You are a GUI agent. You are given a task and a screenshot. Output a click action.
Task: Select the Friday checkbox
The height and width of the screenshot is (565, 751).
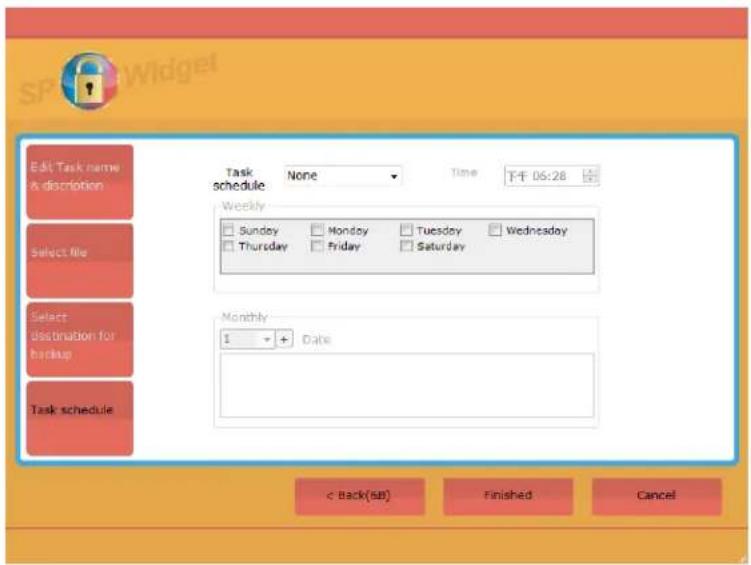(317, 246)
